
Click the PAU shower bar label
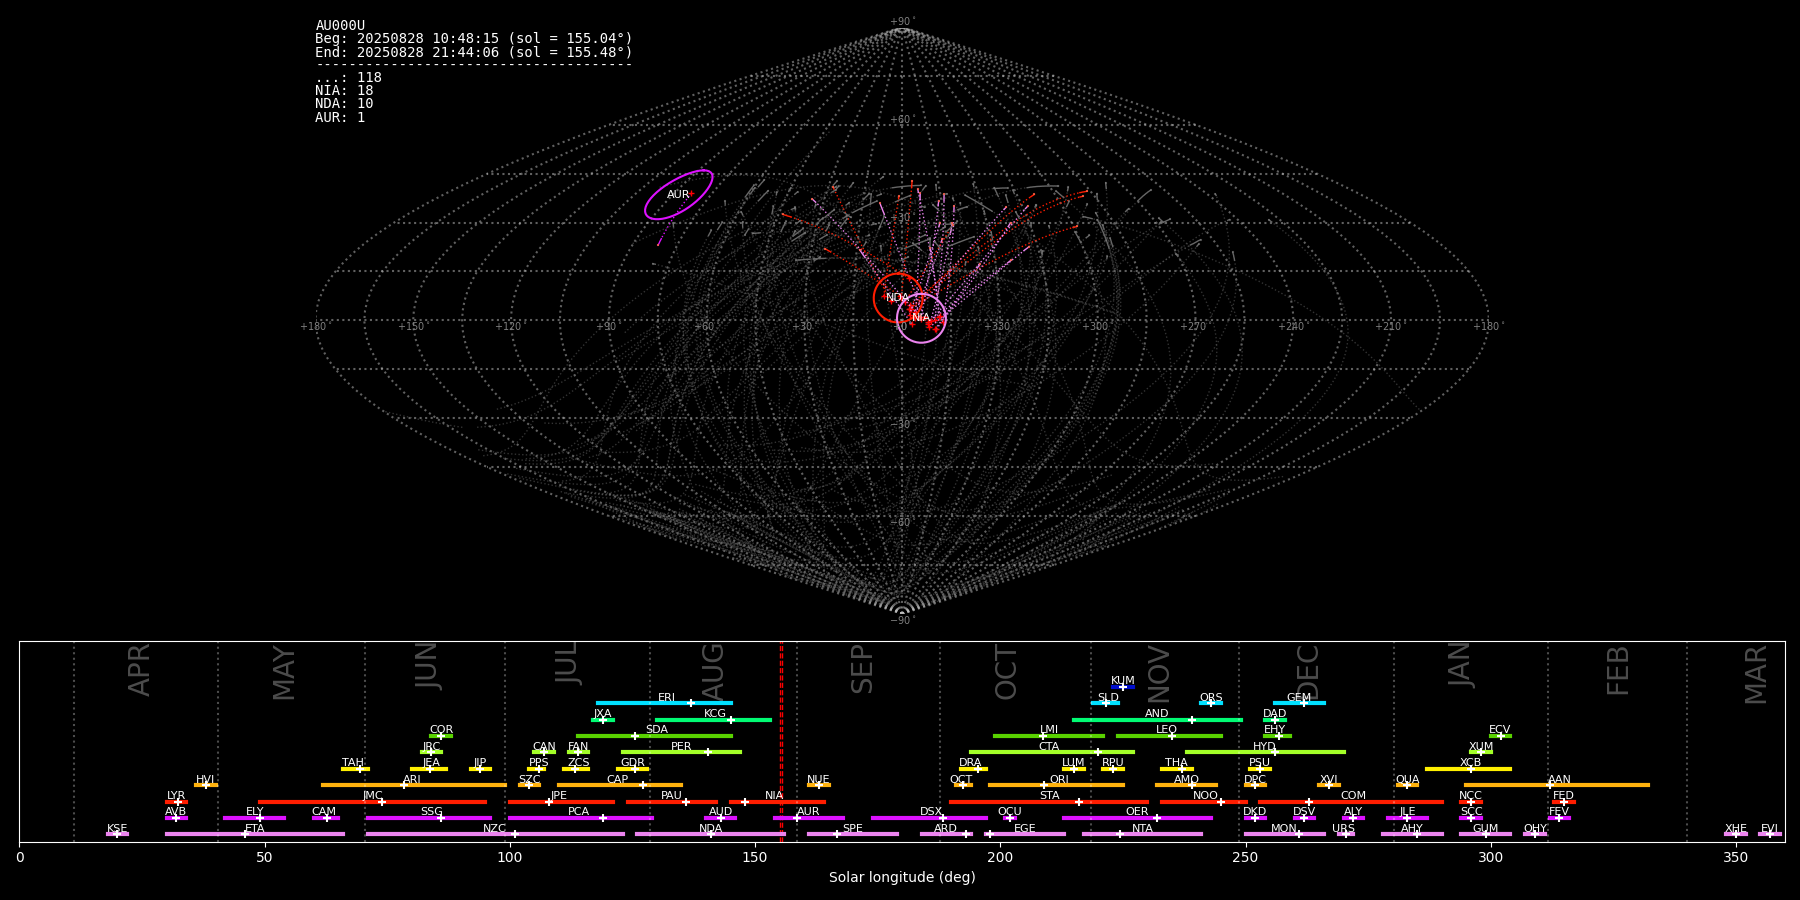pos(671,796)
